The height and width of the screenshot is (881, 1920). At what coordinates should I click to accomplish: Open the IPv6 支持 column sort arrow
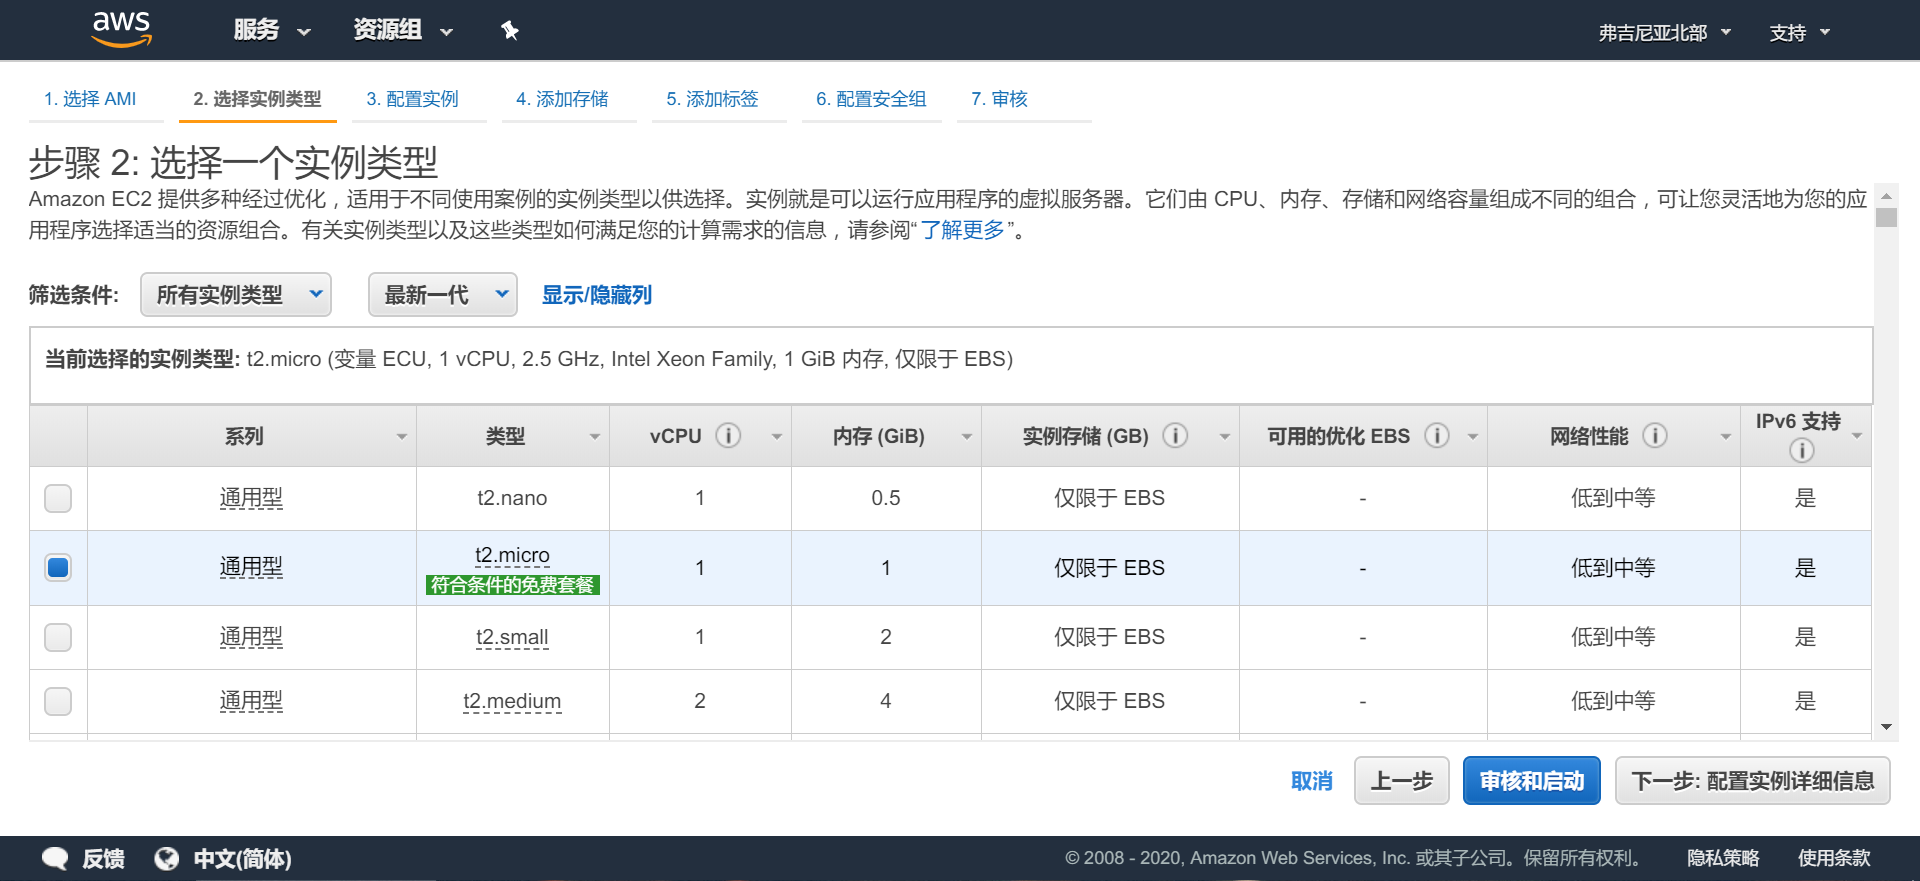pos(1857,436)
